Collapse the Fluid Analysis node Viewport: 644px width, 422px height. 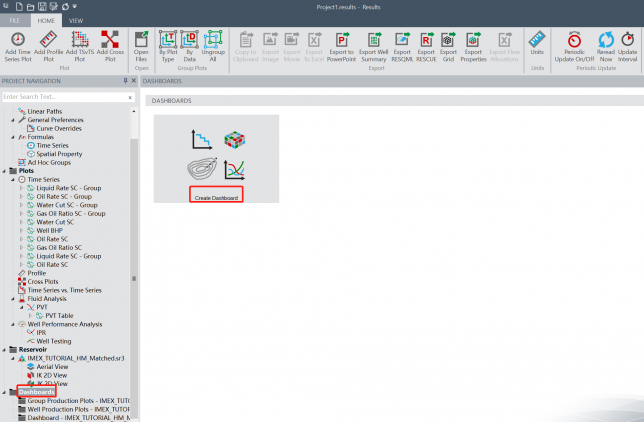pyautogui.click(x=13, y=298)
